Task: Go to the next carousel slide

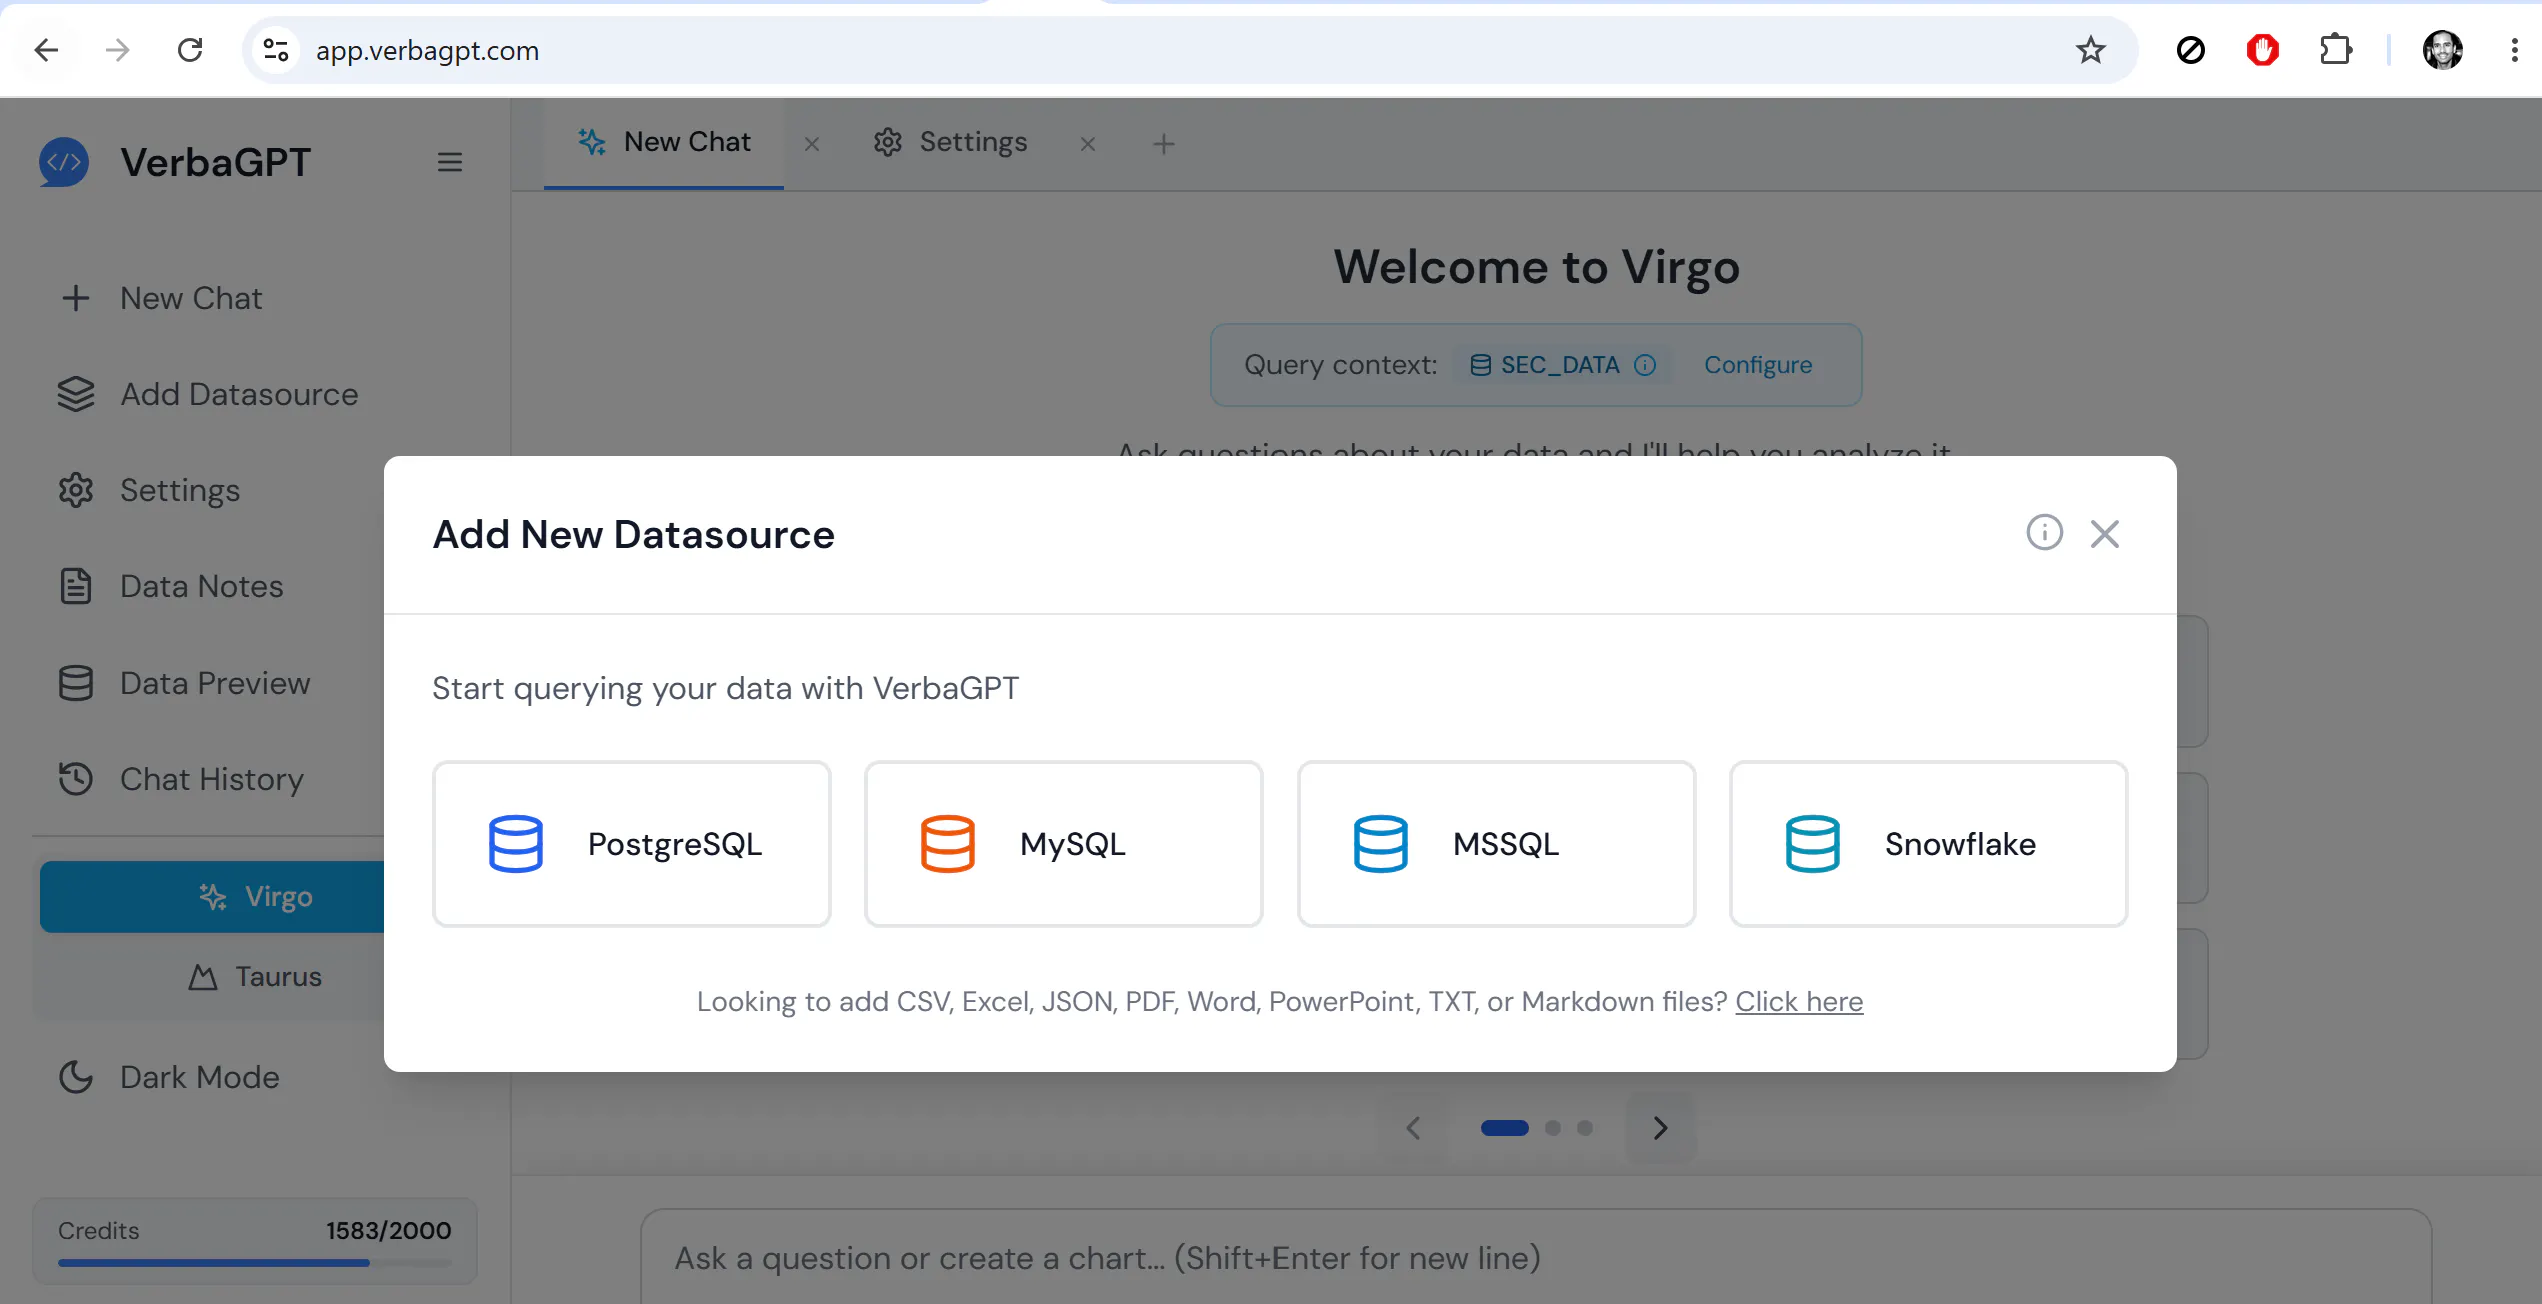Action: pos(1661,1128)
